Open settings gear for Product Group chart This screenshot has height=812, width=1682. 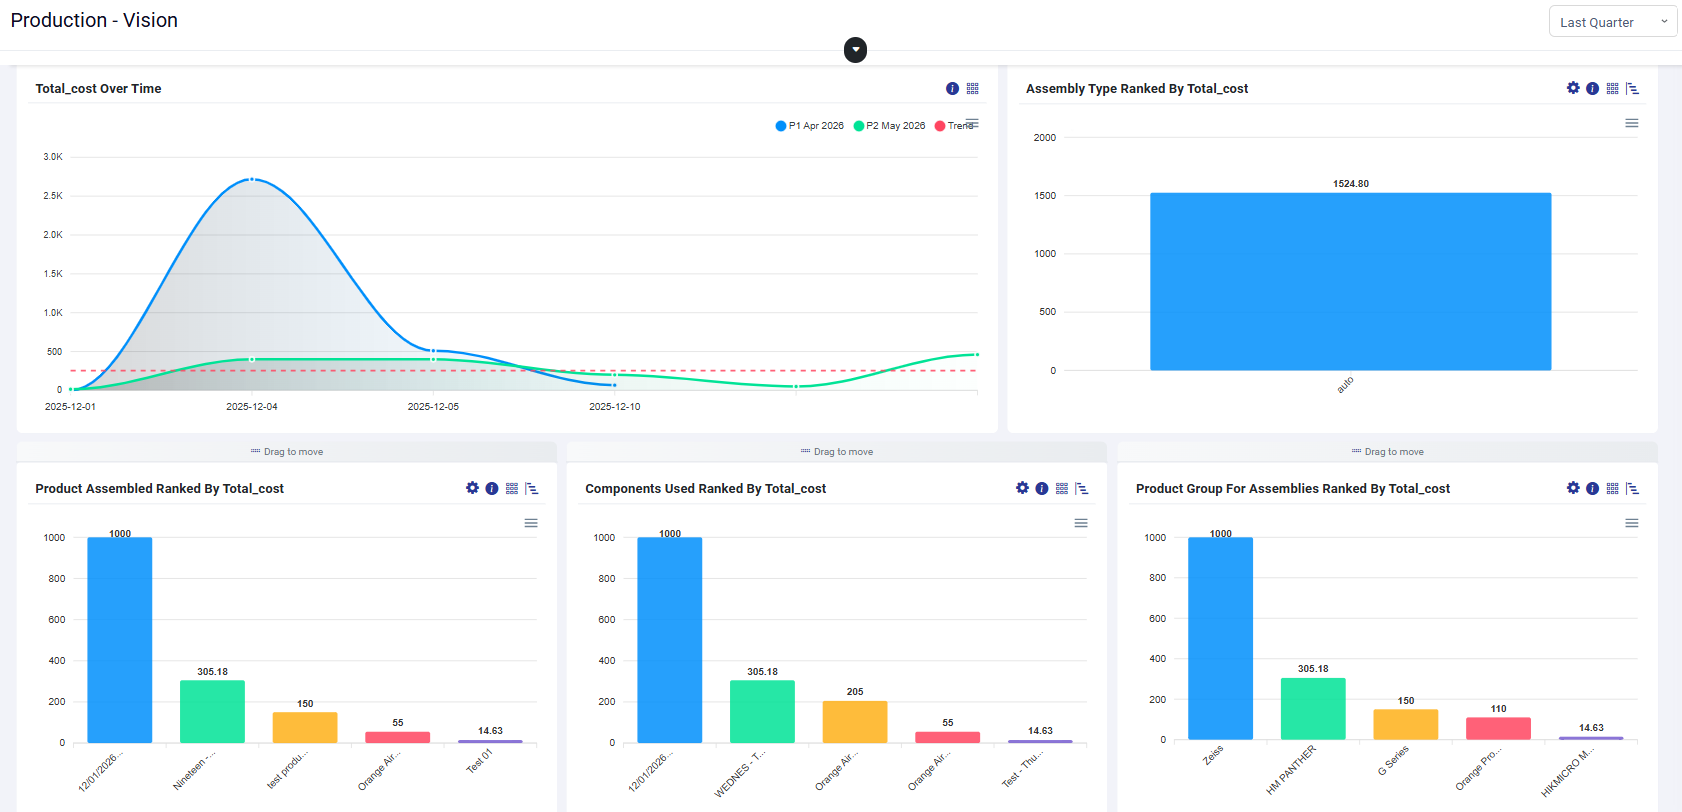(1573, 488)
